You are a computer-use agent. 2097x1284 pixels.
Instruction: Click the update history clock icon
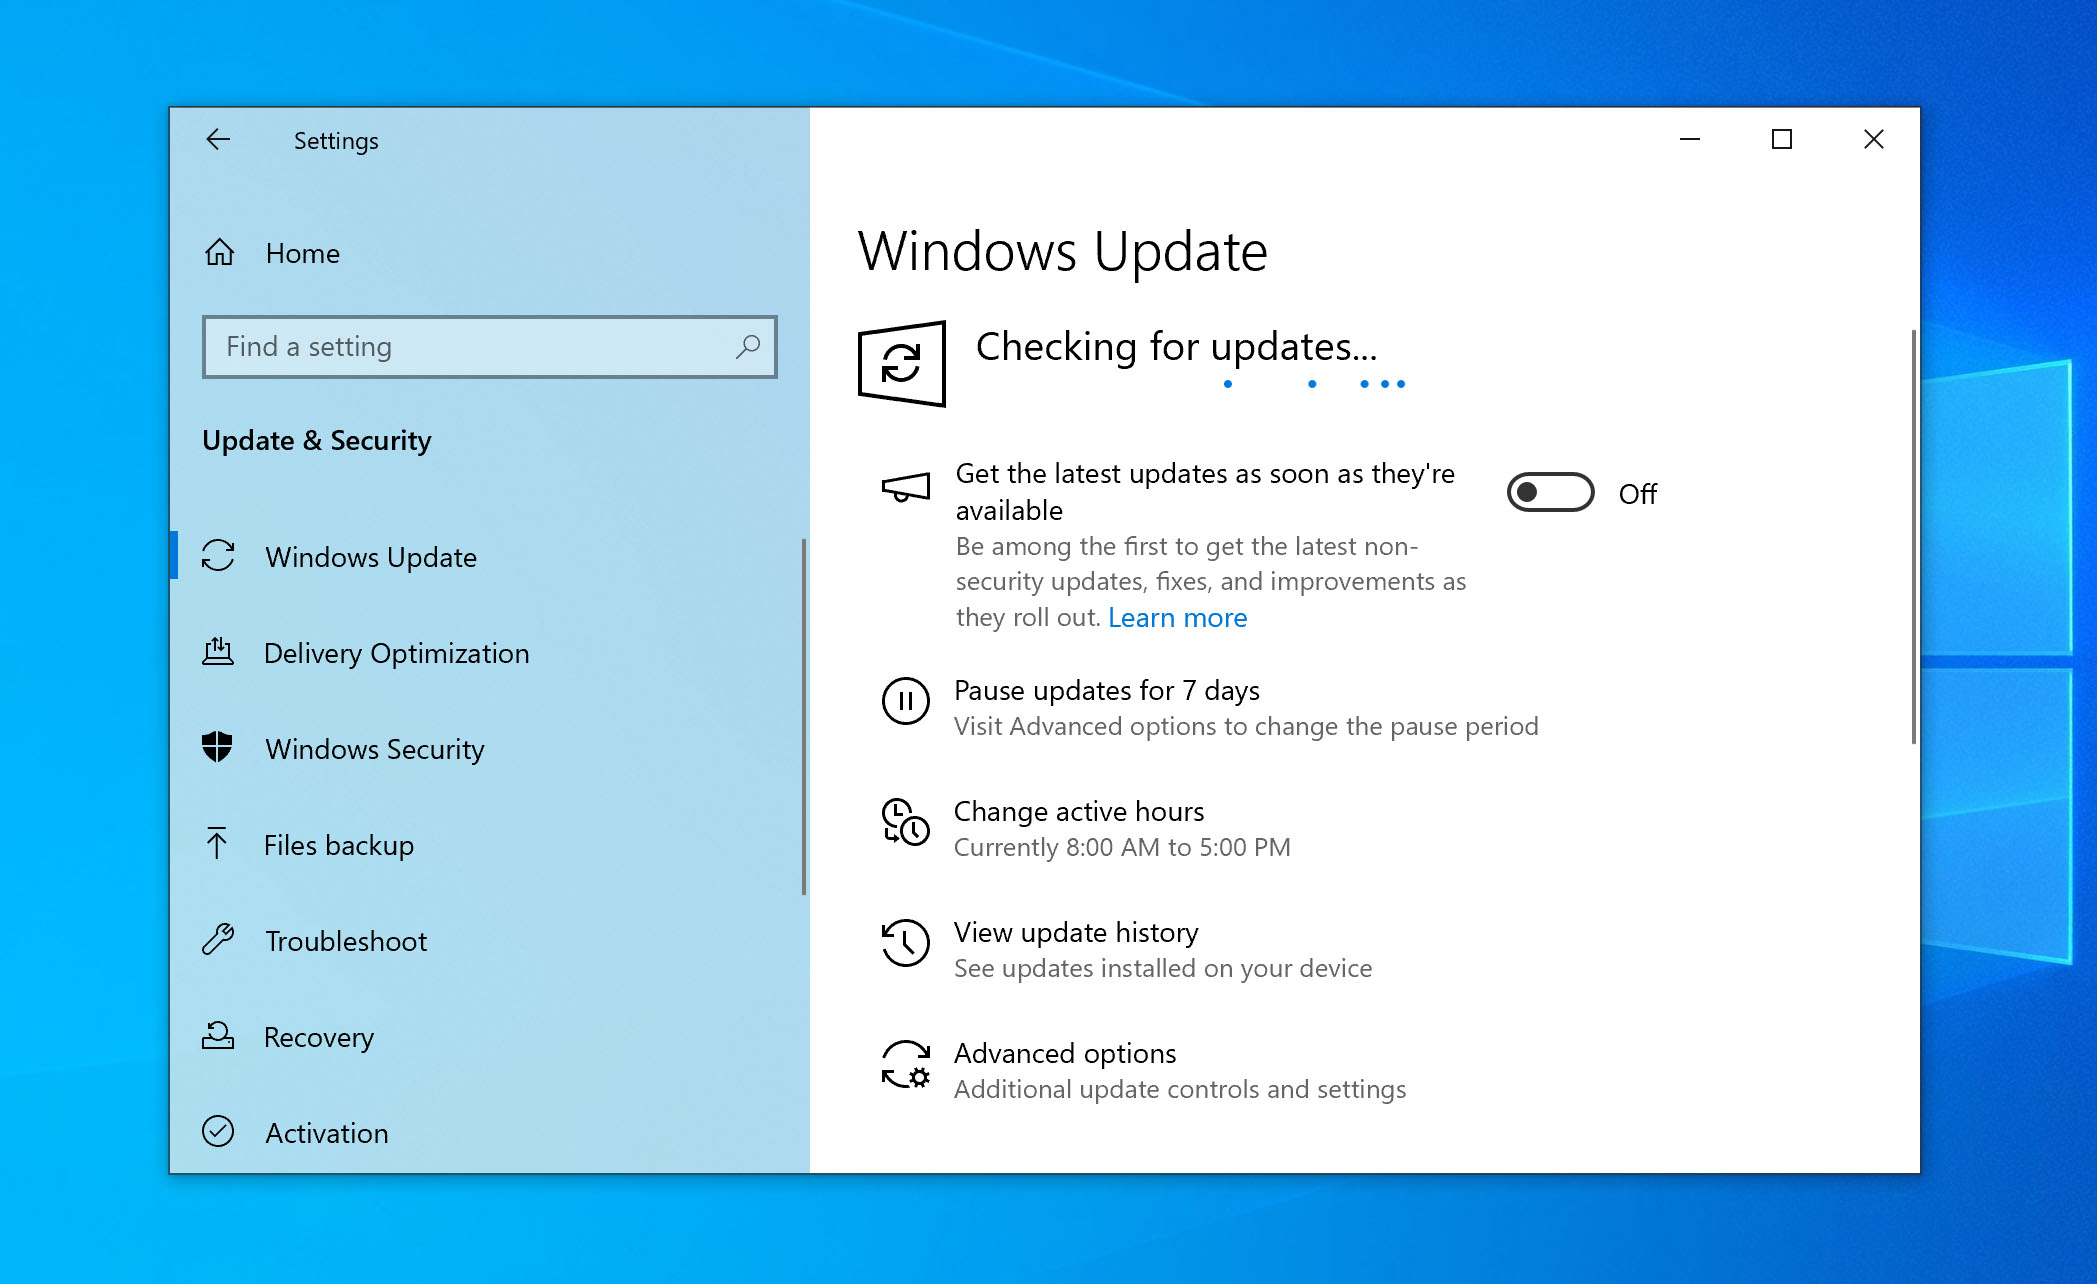906,943
